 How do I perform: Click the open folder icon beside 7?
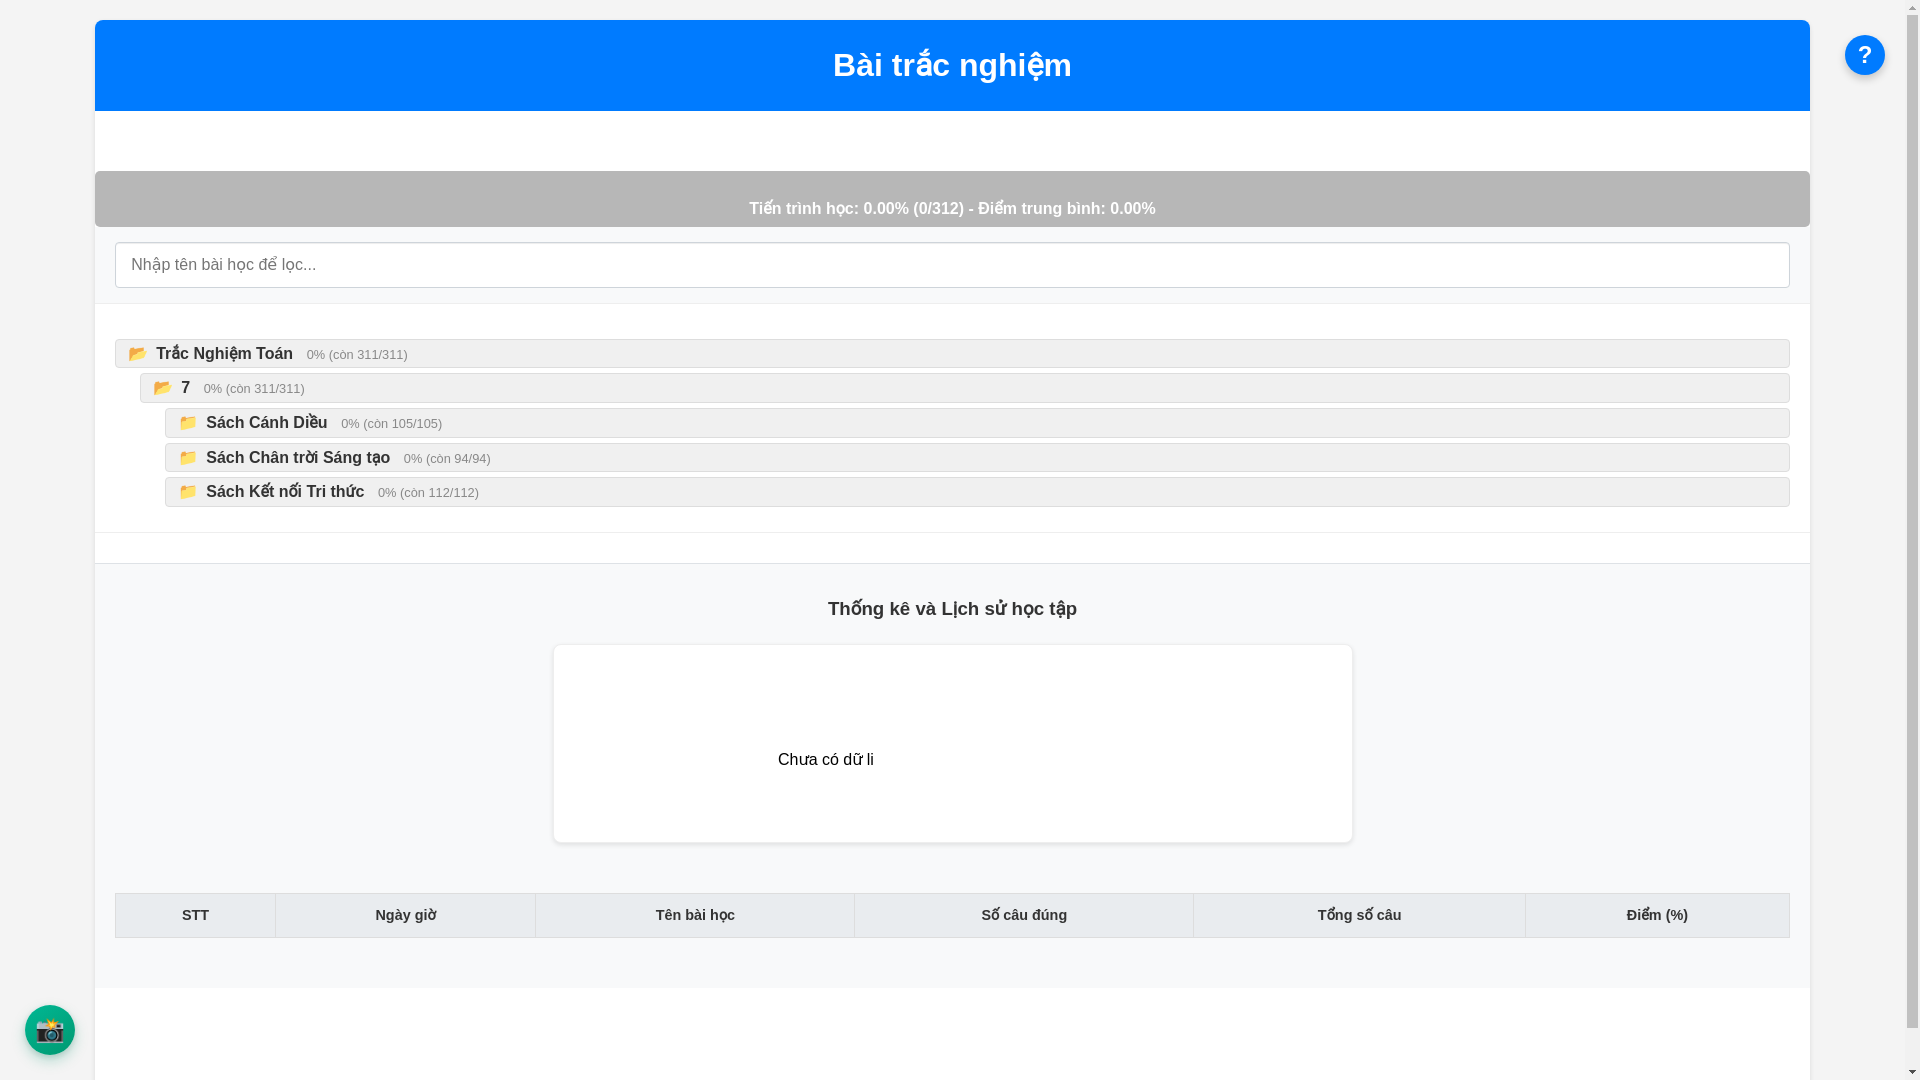click(163, 388)
